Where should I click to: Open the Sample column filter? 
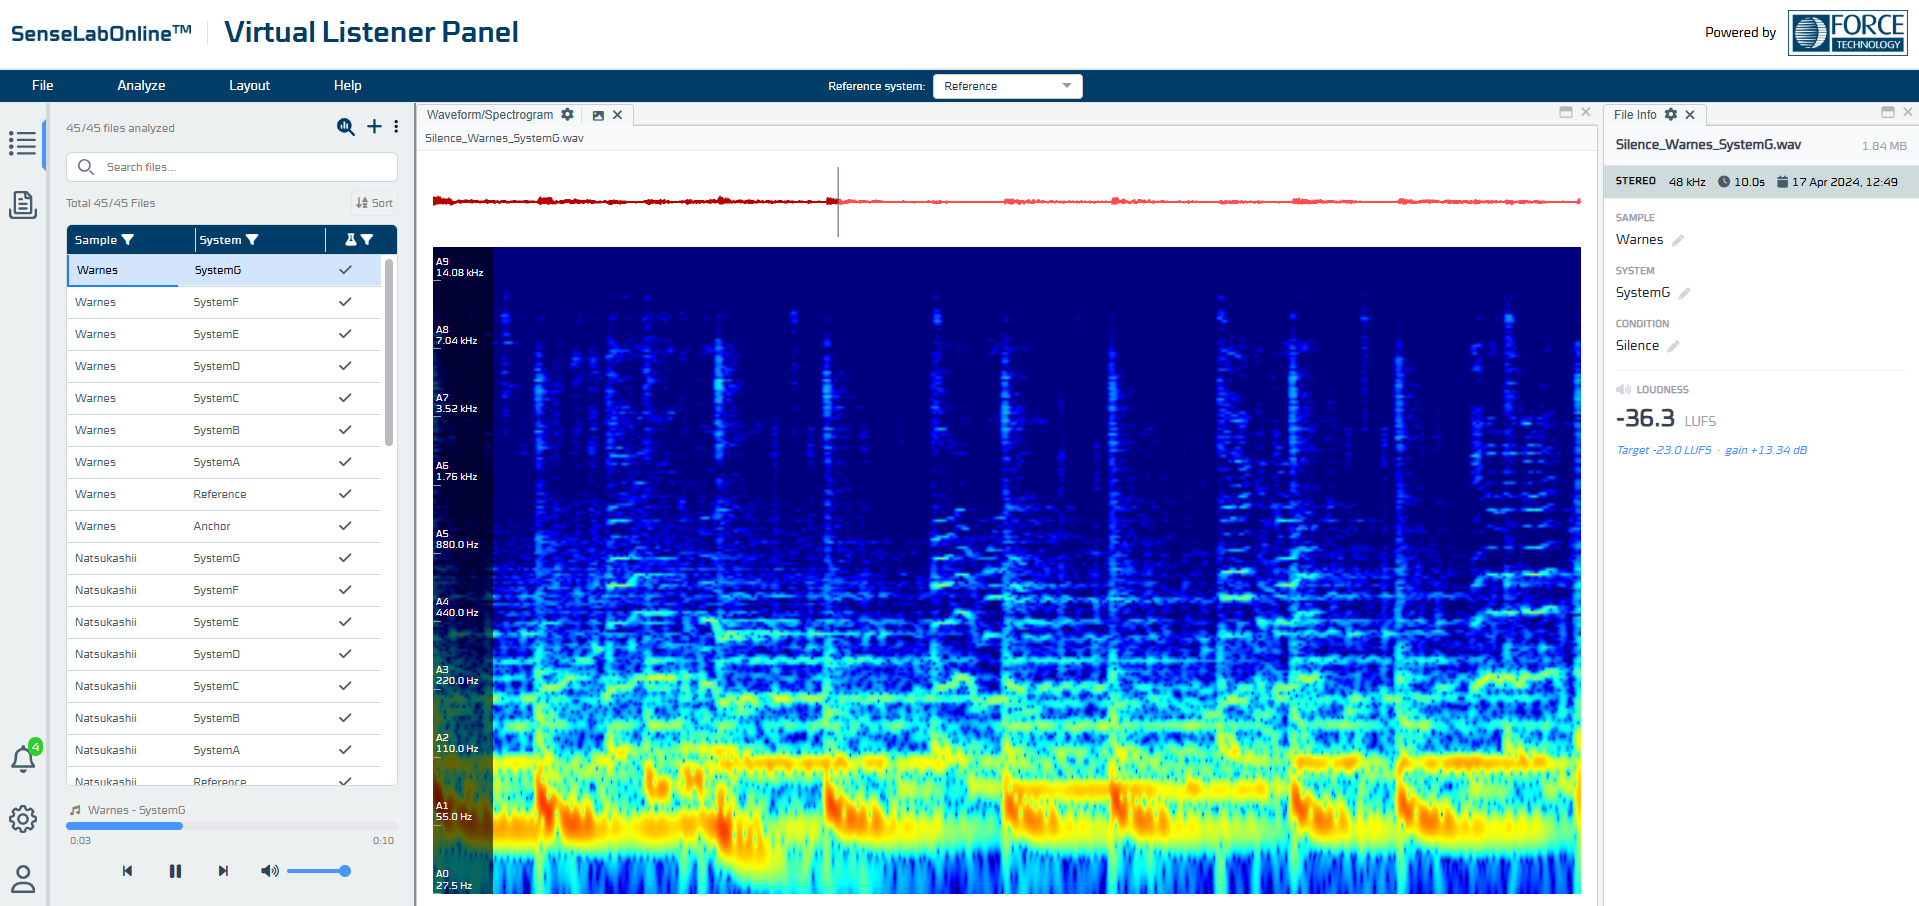click(128, 240)
